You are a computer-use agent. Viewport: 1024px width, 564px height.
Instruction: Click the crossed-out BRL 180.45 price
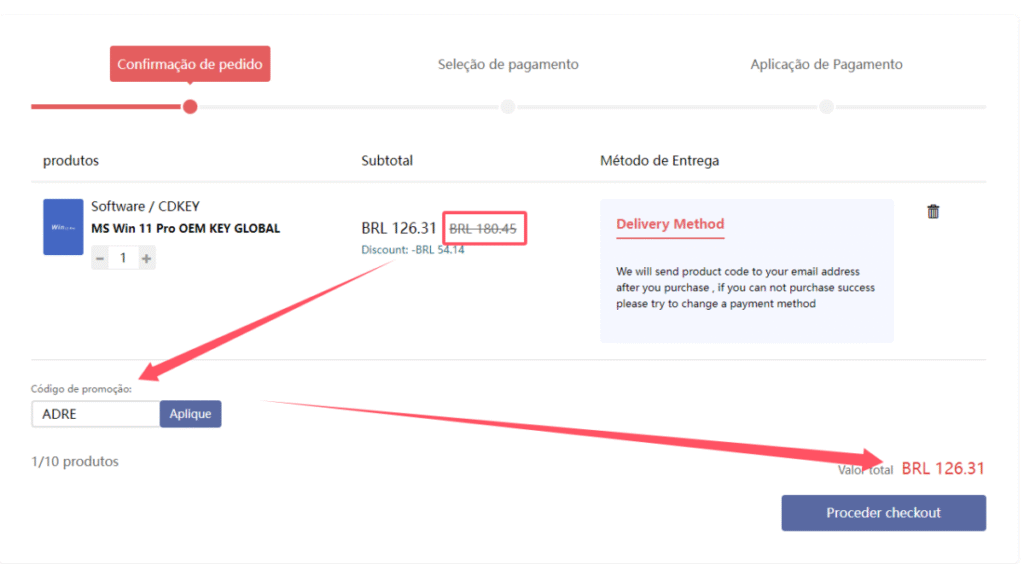pyautogui.click(x=483, y=229)
